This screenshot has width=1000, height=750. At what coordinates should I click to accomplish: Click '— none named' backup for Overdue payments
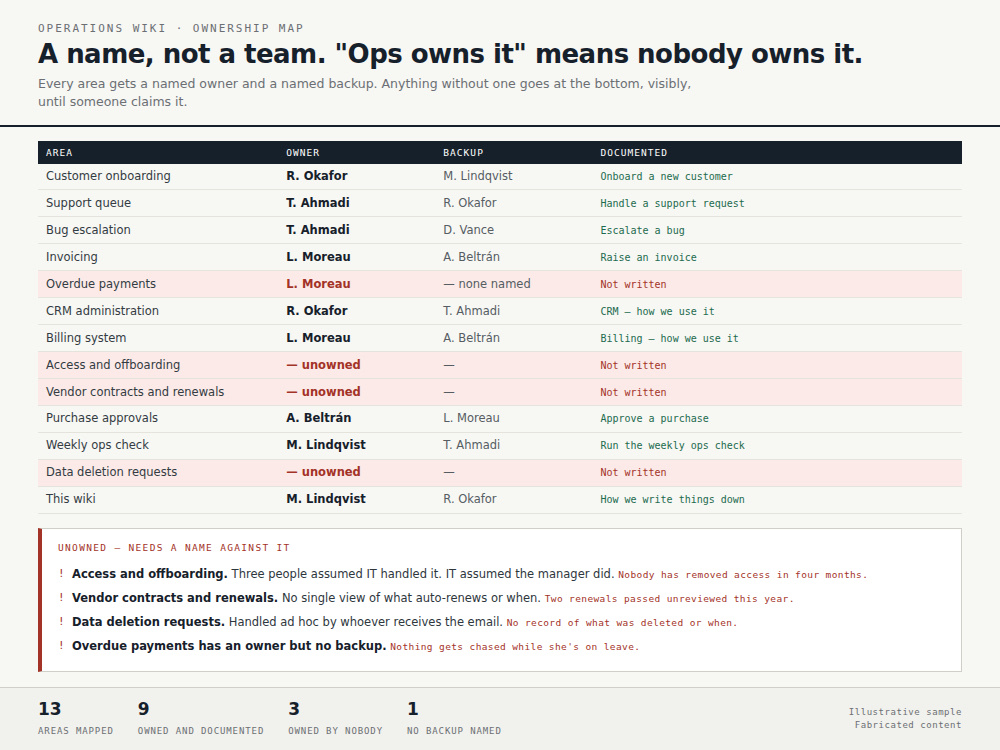point(487,284)
